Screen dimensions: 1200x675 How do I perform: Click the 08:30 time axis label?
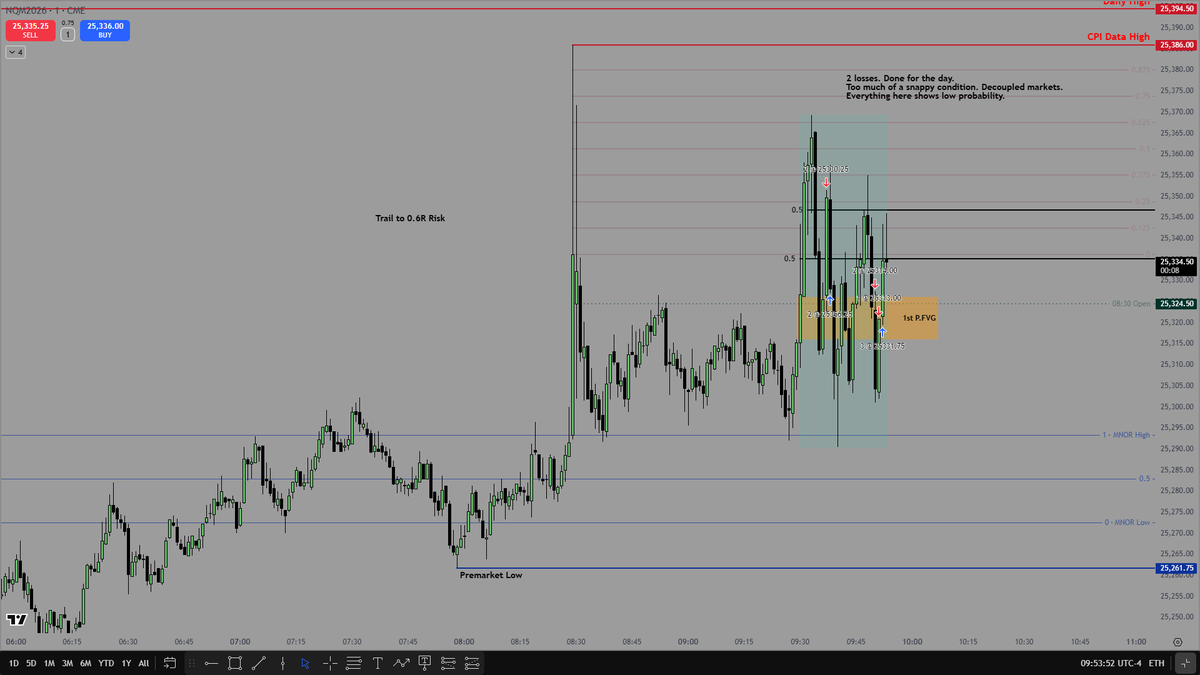pos(574,641)
